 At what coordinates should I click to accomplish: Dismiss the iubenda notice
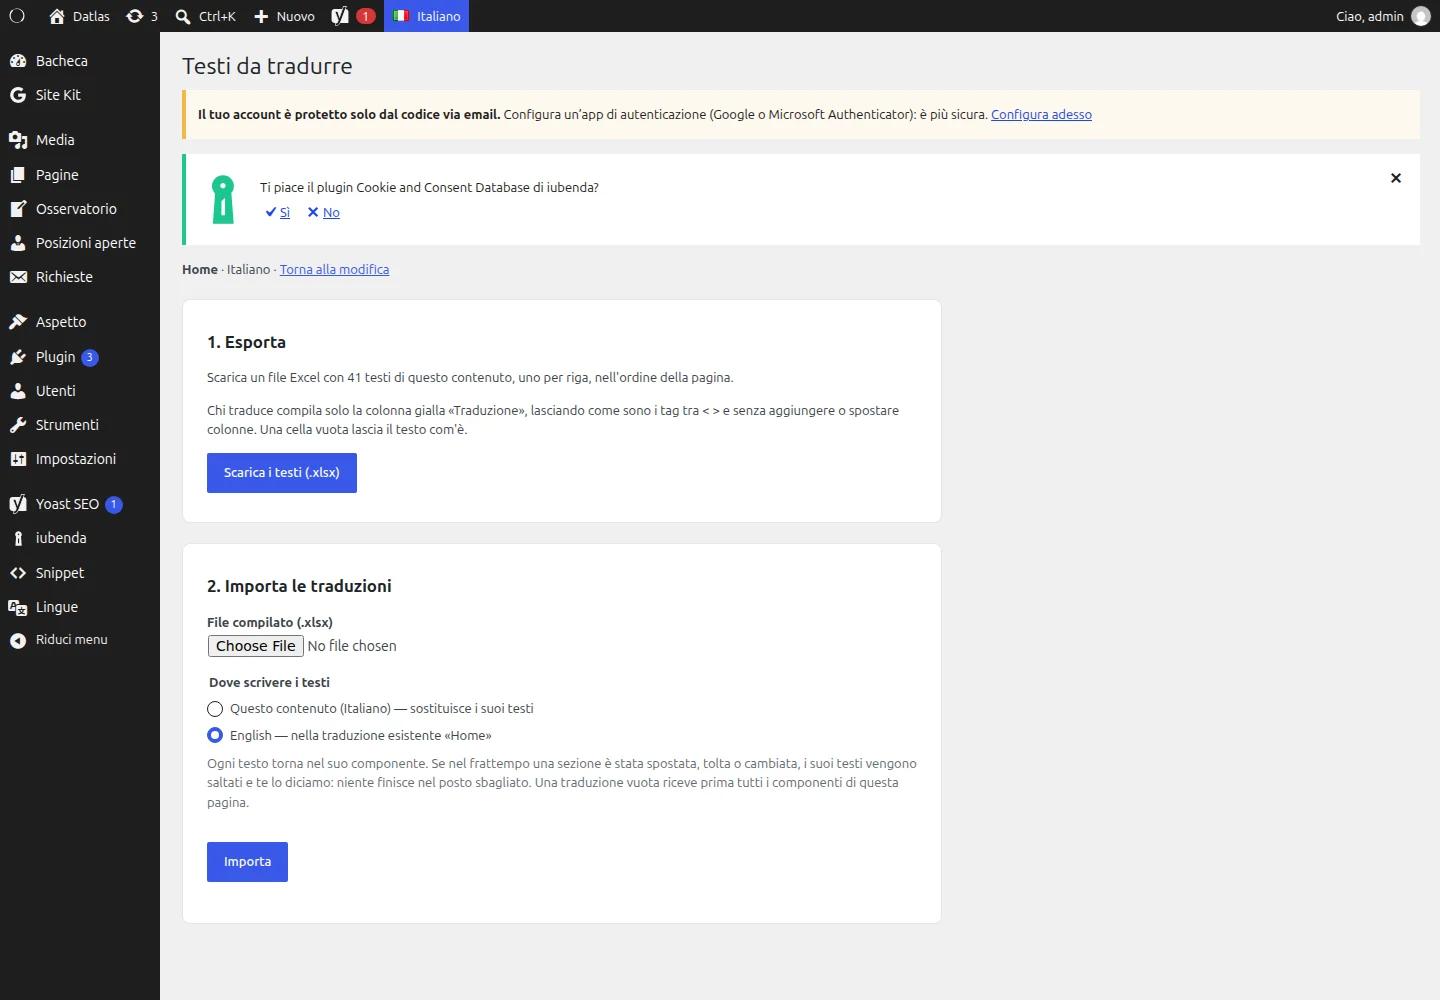(1396, 178)
